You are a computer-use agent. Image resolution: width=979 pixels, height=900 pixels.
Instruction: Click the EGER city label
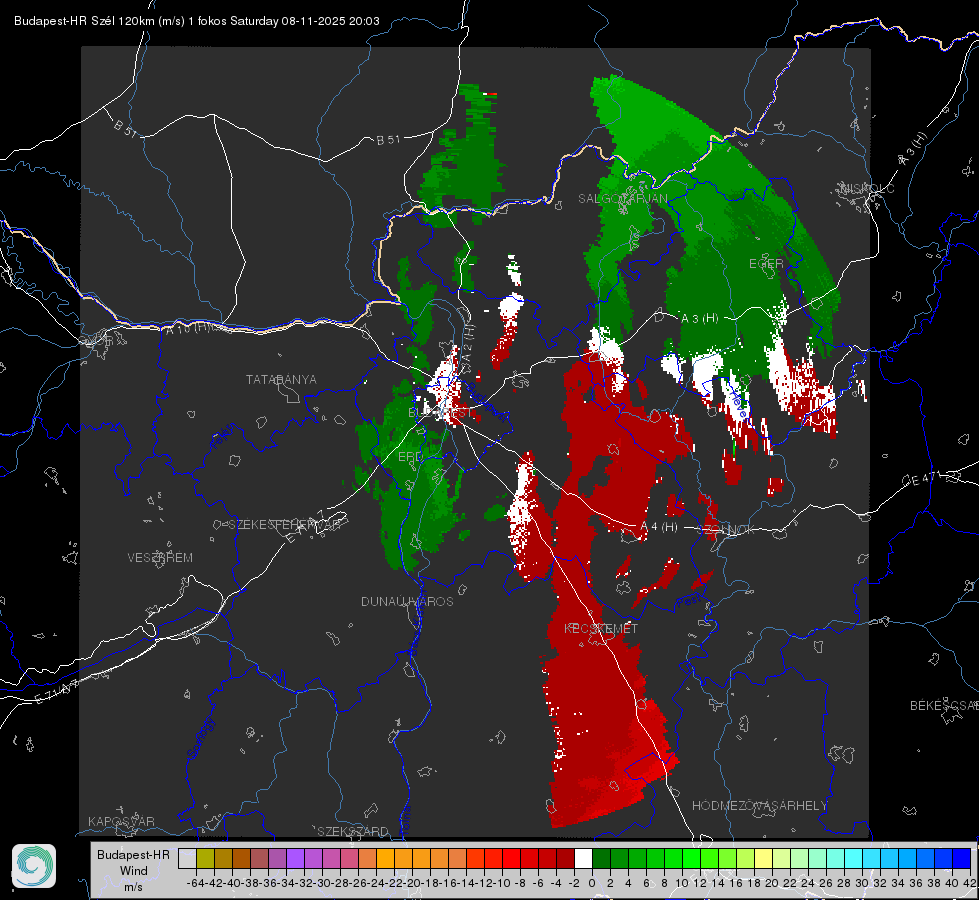tap(766, 264)
